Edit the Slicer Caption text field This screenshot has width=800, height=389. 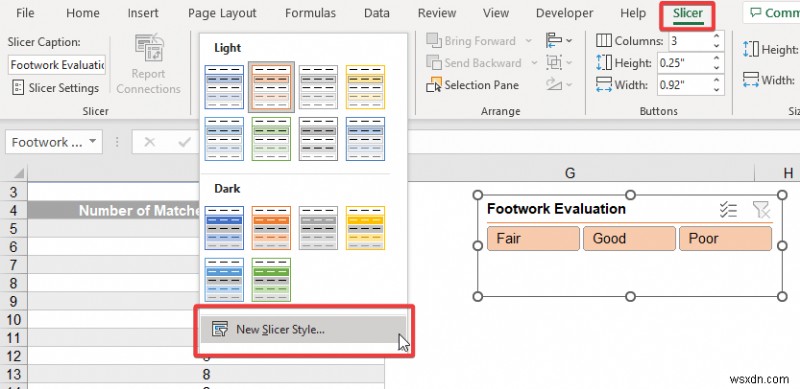click(x=57, y=65)
